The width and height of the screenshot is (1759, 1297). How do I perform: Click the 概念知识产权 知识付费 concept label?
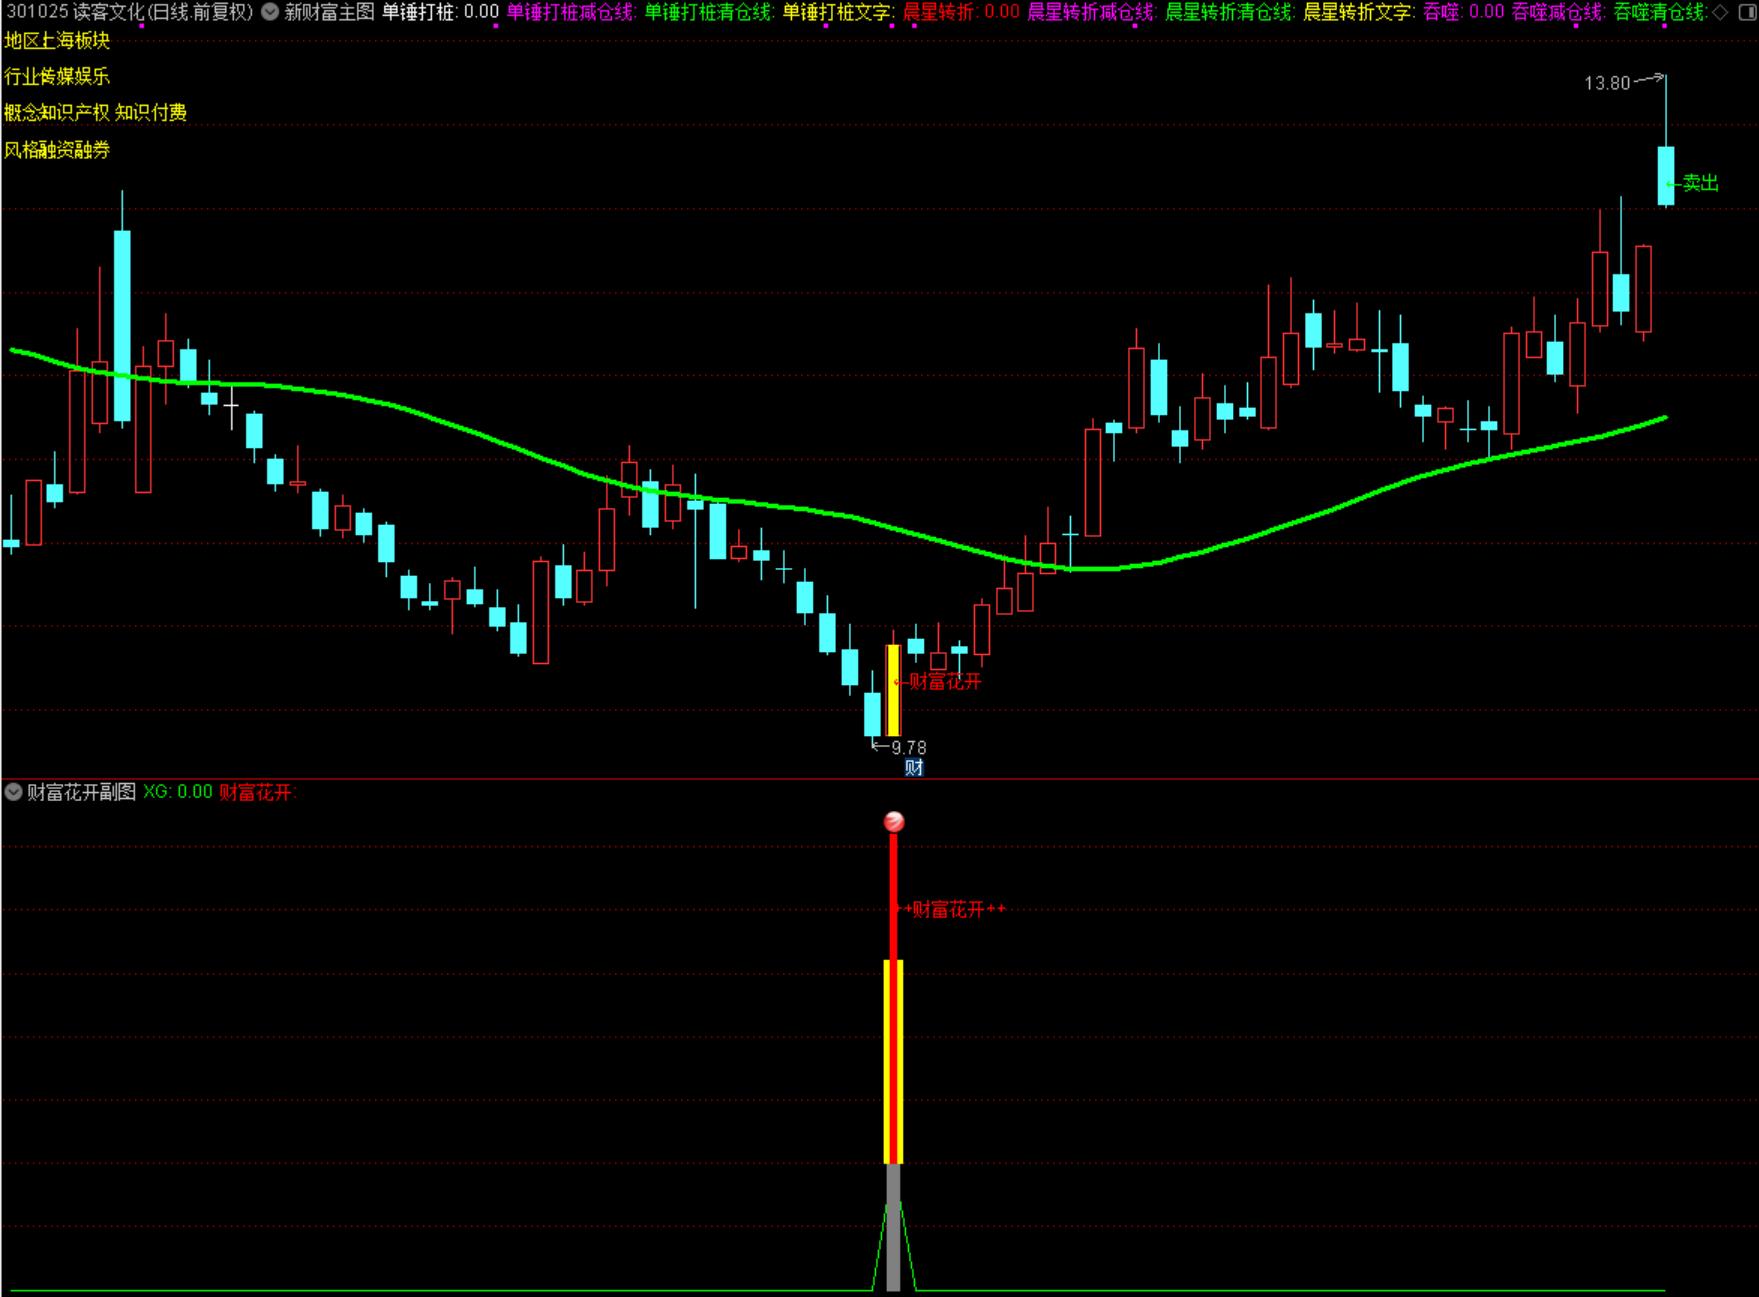point(95,113)
